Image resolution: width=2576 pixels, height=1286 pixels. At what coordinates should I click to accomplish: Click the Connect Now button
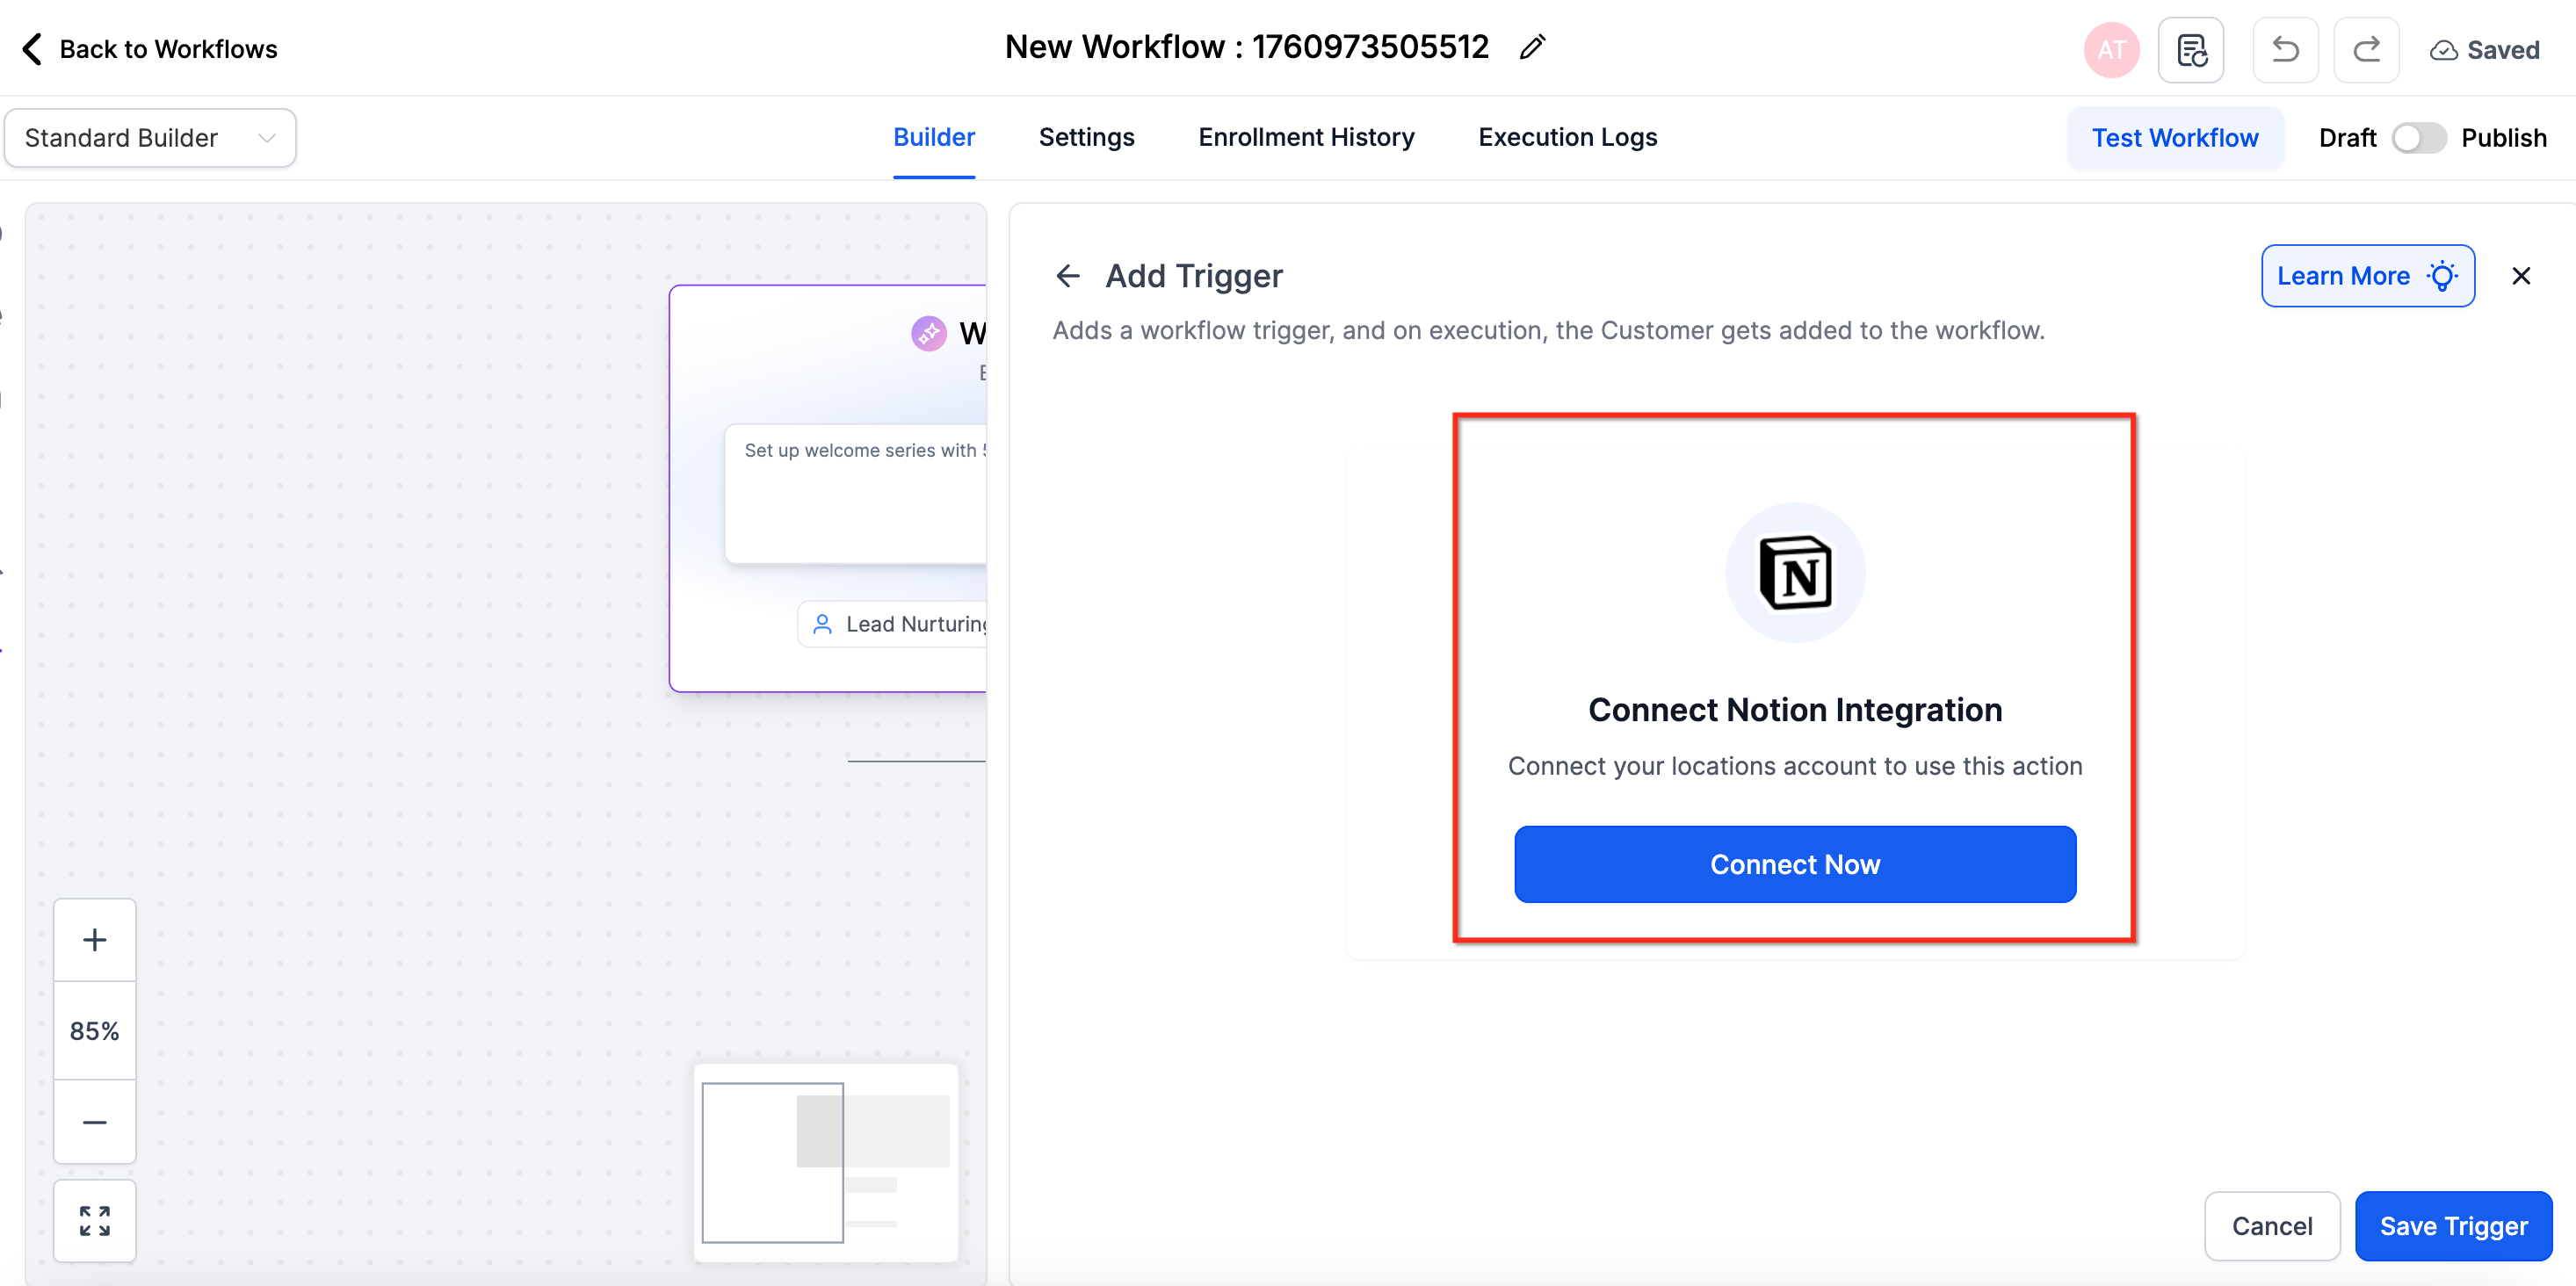[x=1794, y=864]
